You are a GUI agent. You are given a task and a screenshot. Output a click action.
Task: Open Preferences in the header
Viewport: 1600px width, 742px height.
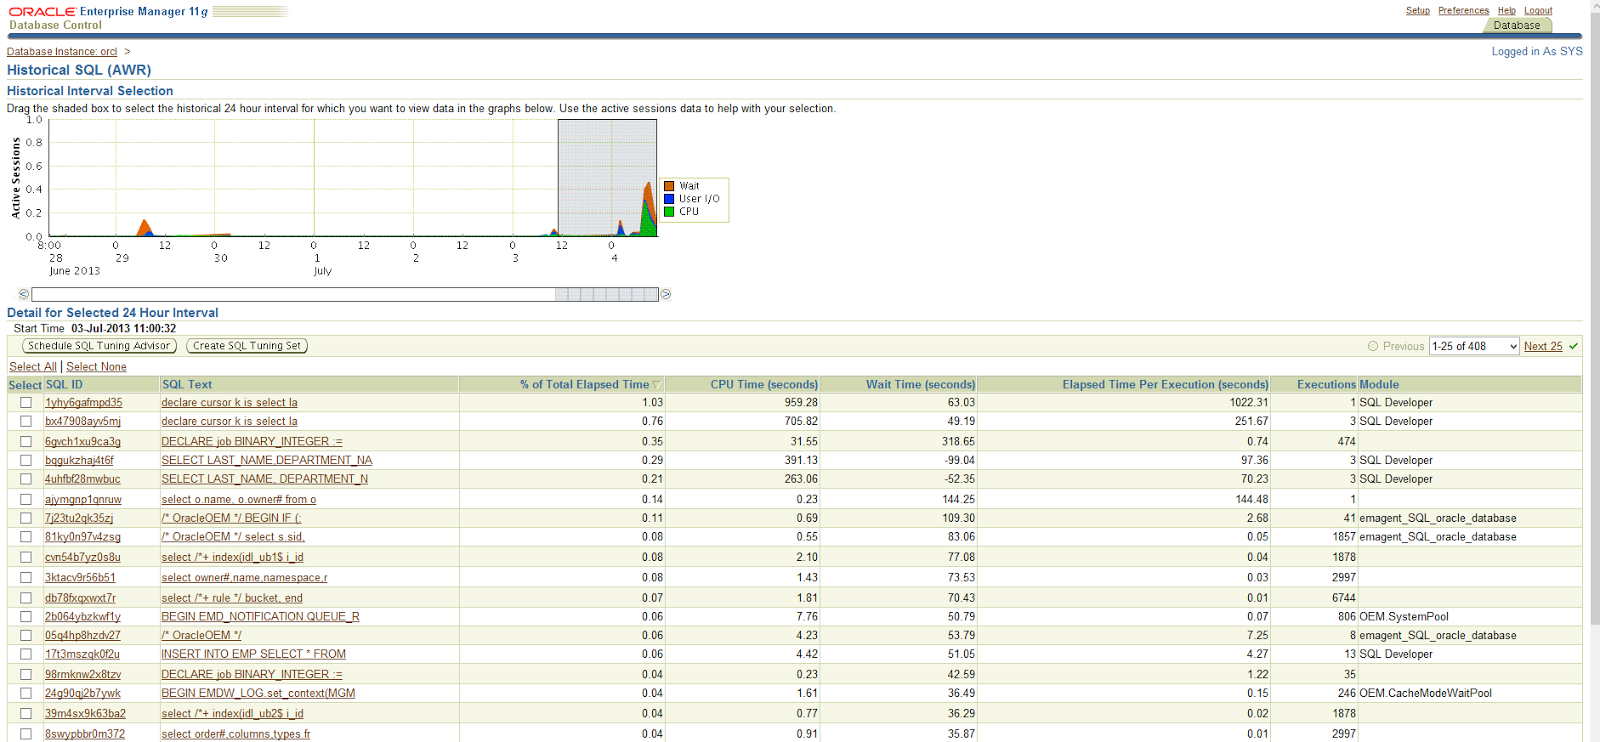(1464, 11)
